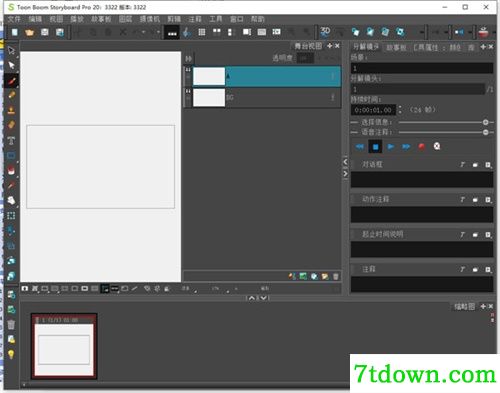Click the highlighted black workspace button in toolbar

[x=172, y=33]
